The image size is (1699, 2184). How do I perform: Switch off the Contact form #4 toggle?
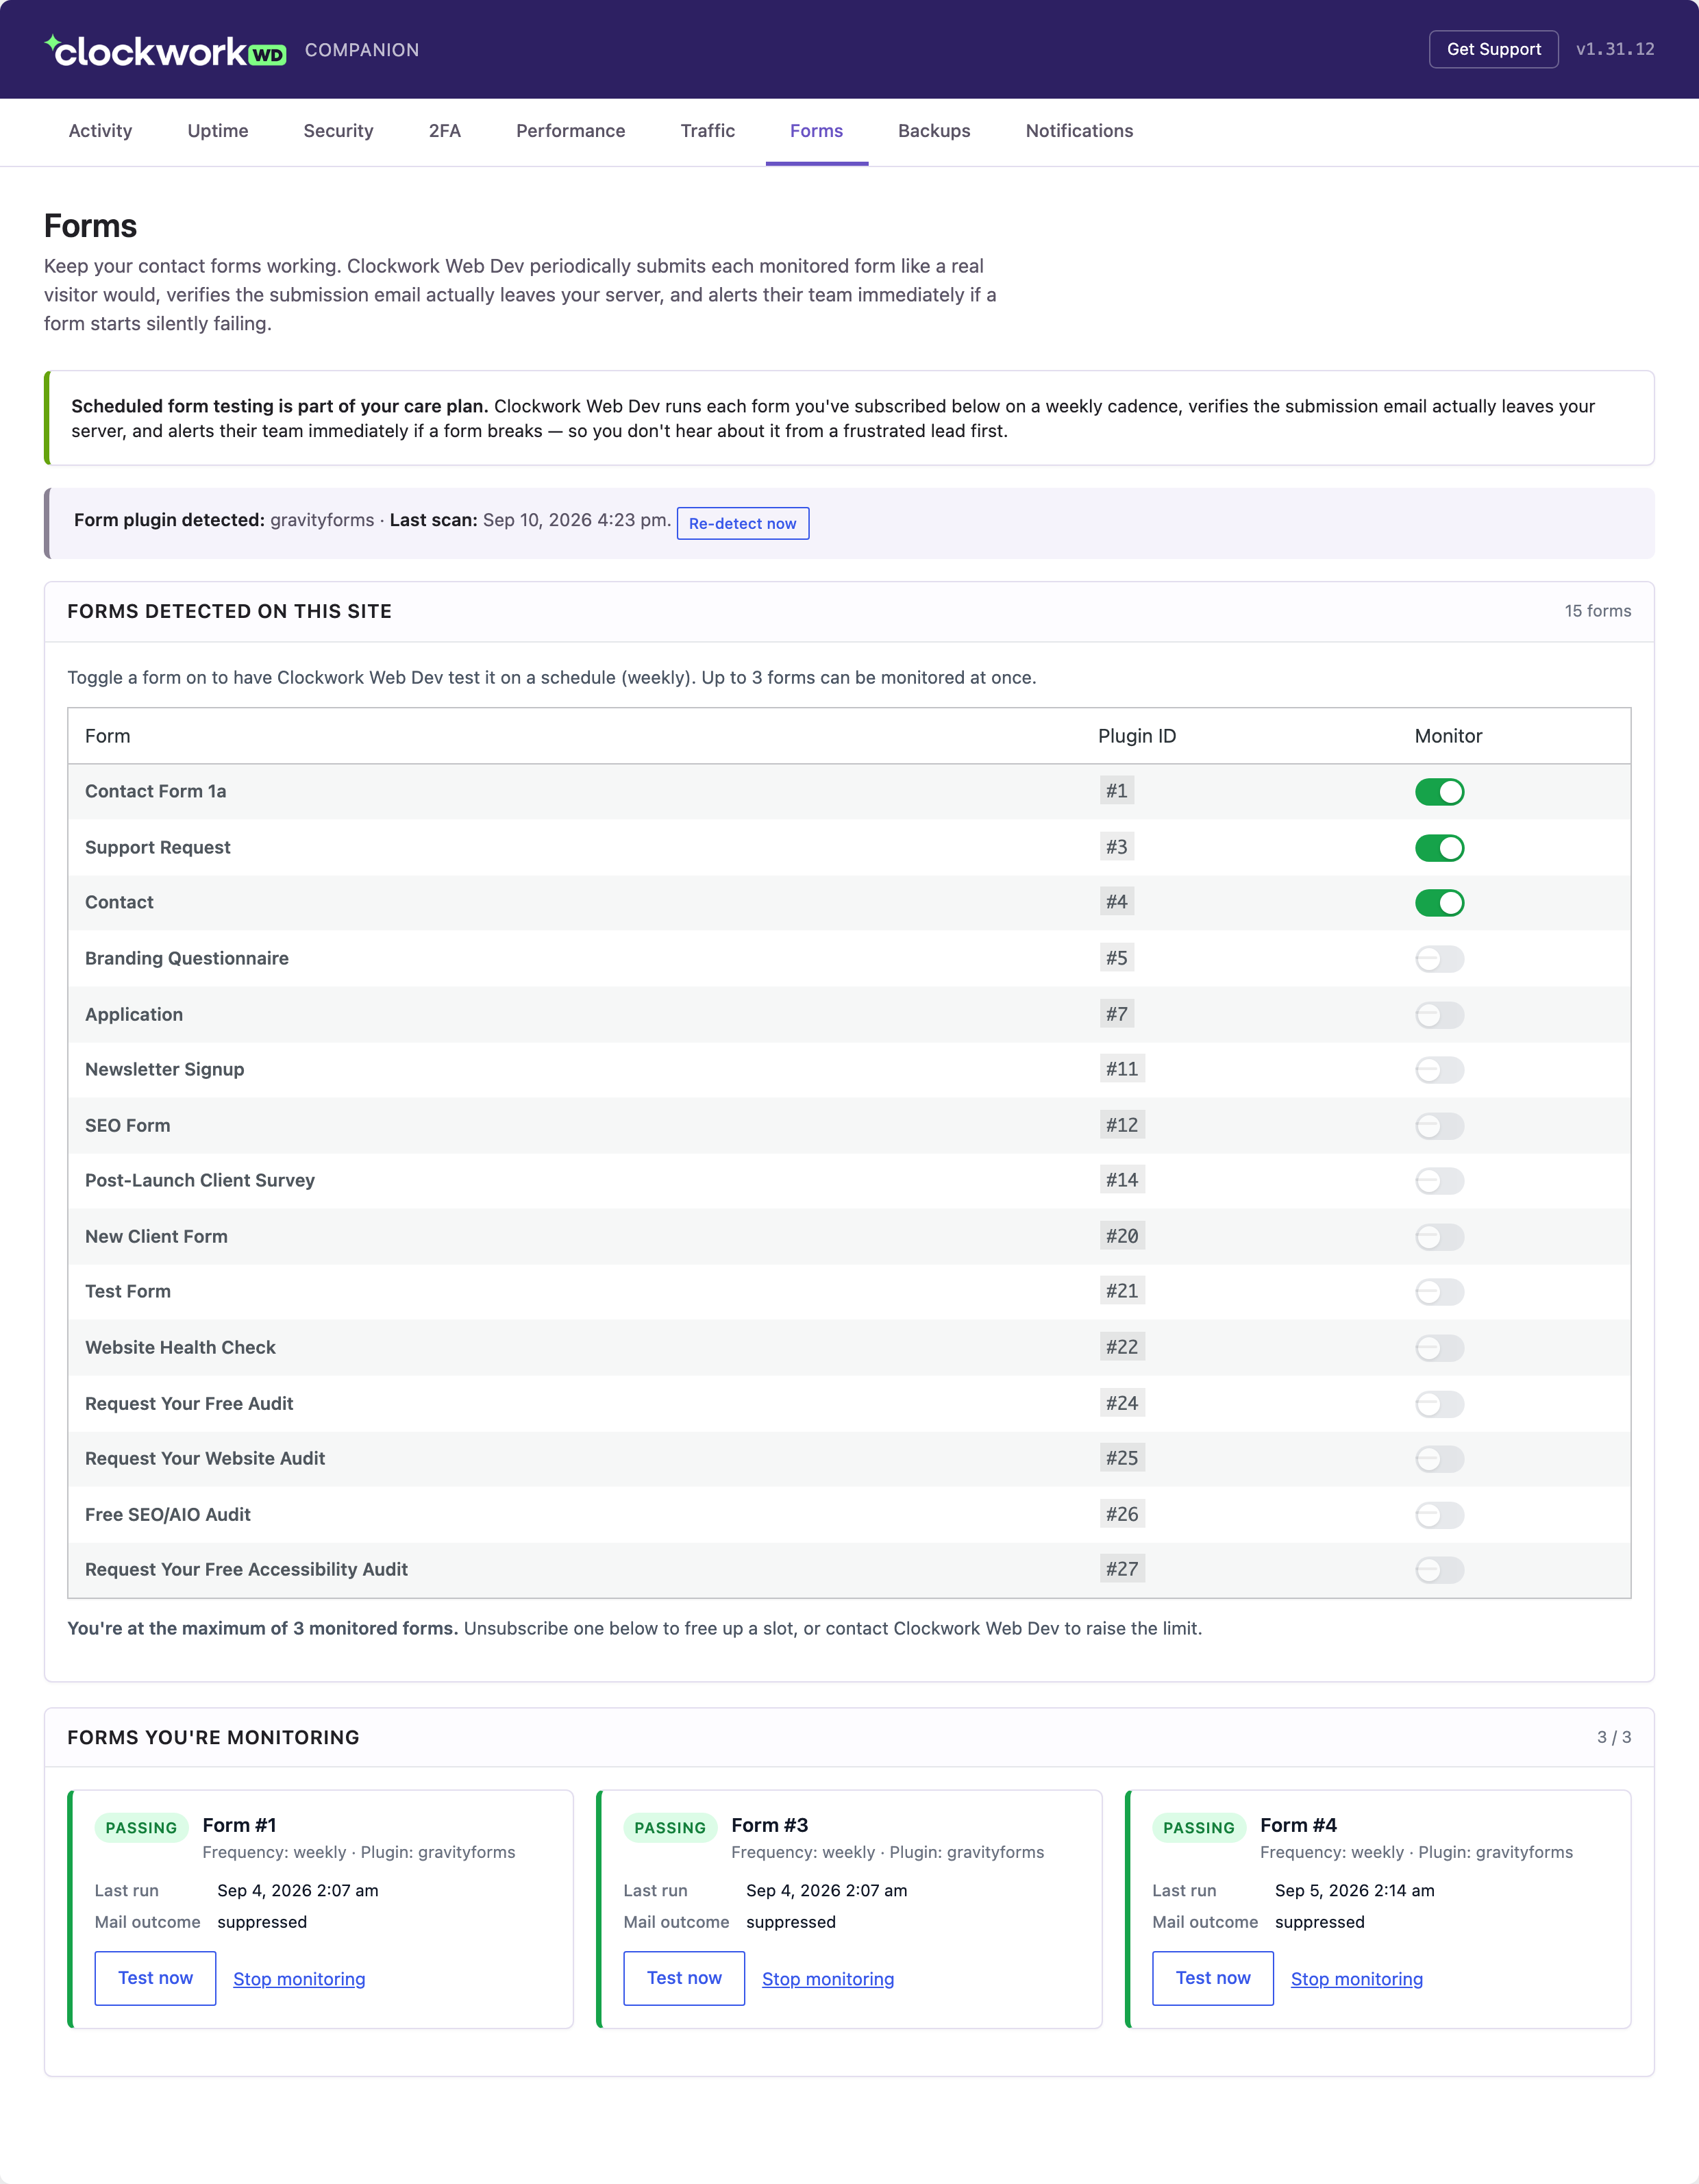click(x=1439, y=903)
